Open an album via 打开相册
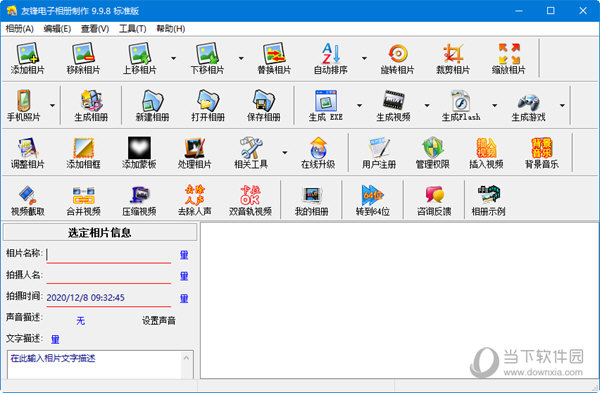600x393 pixels. 208,105
